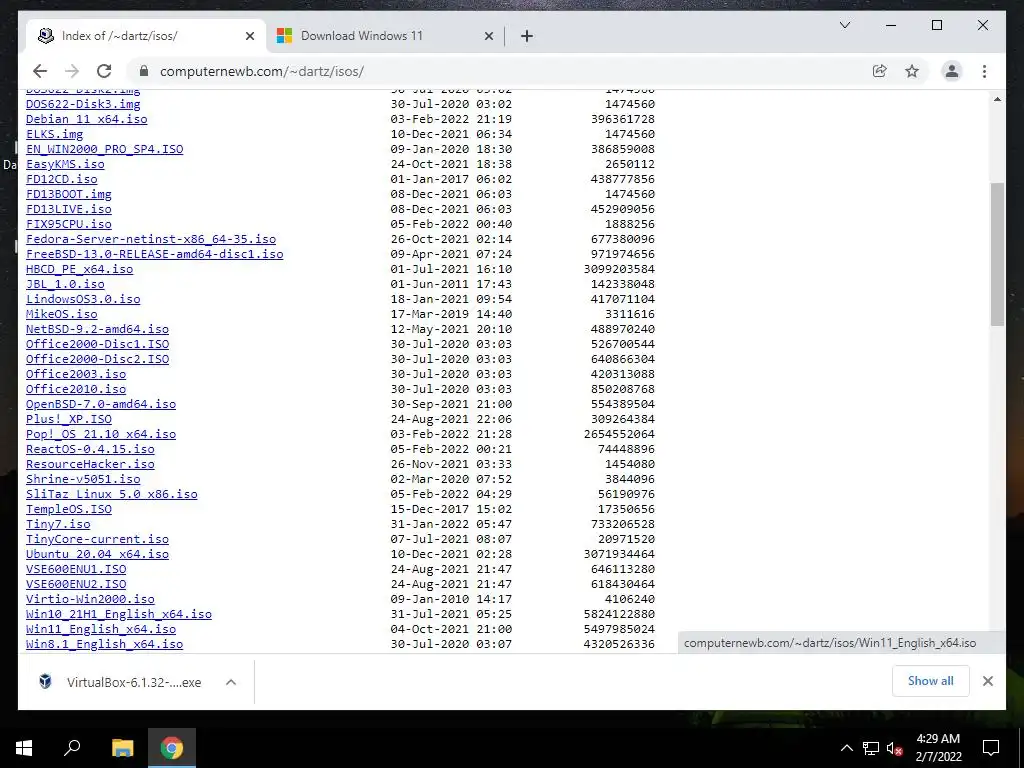Open the Chrome three-dot menu
Screen dimensions: 1024x768
pos(984,71)
